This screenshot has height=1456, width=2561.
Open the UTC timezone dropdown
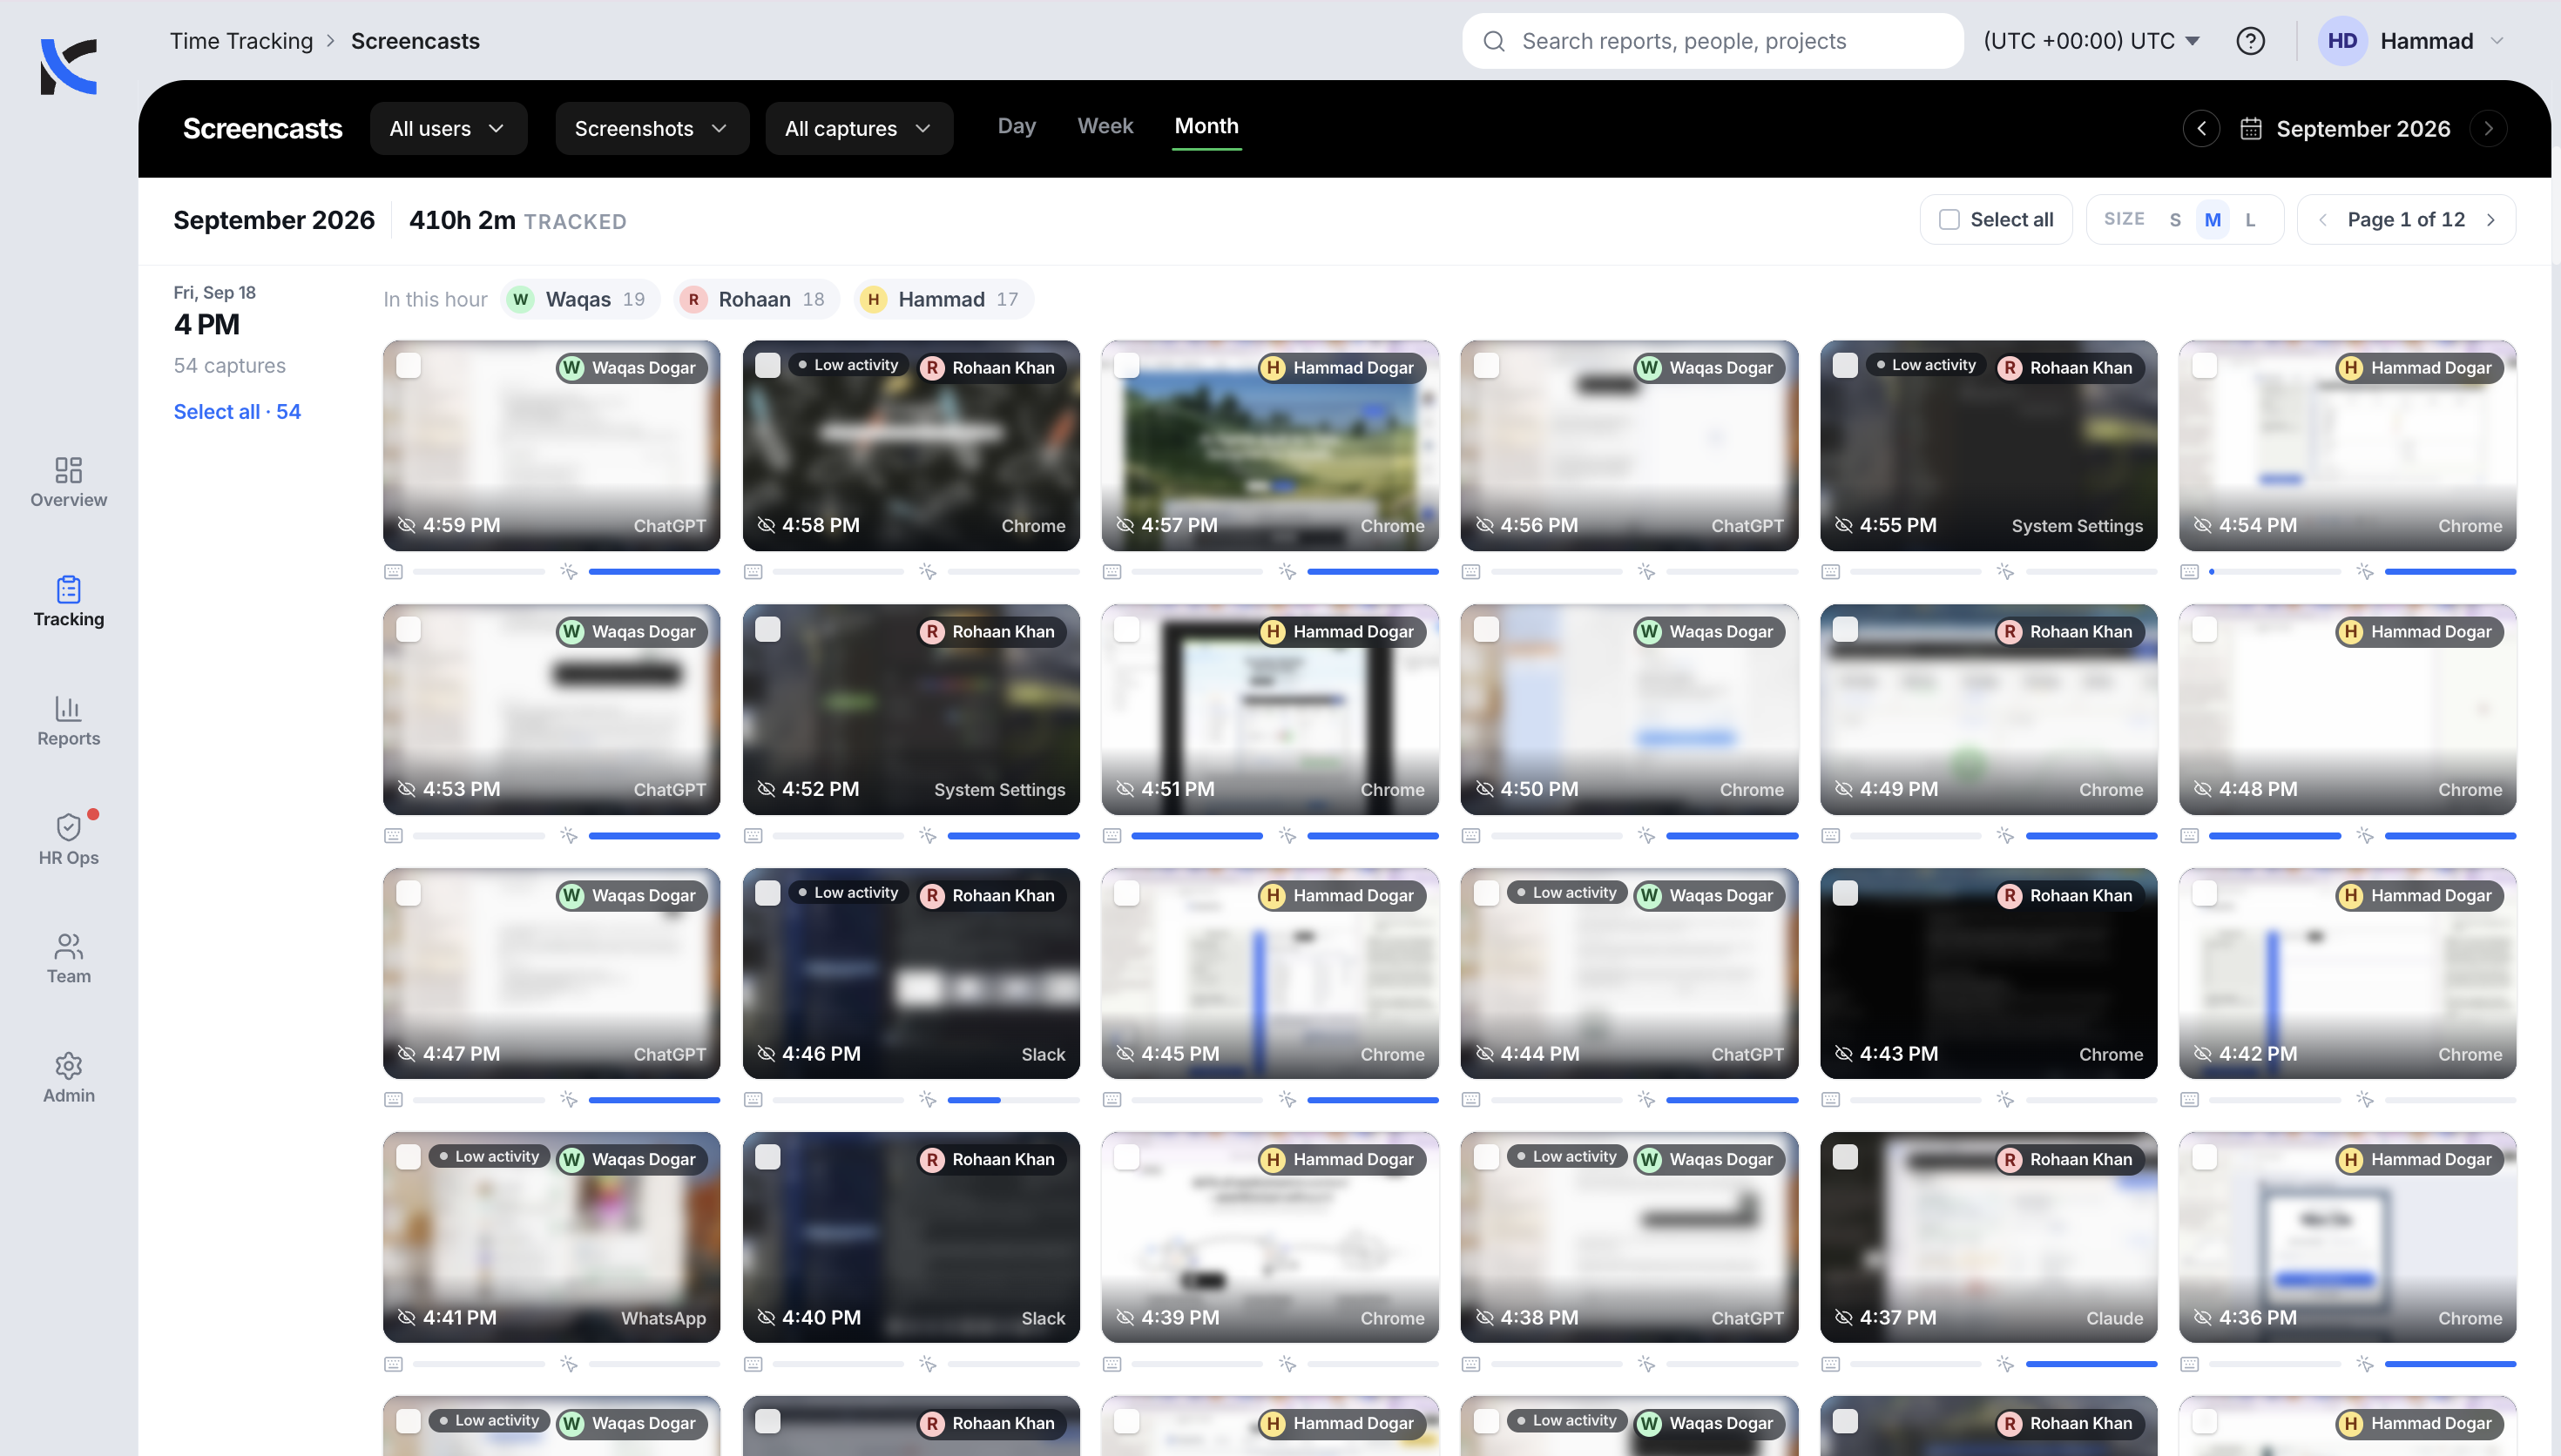click(x=2091, y=41)
